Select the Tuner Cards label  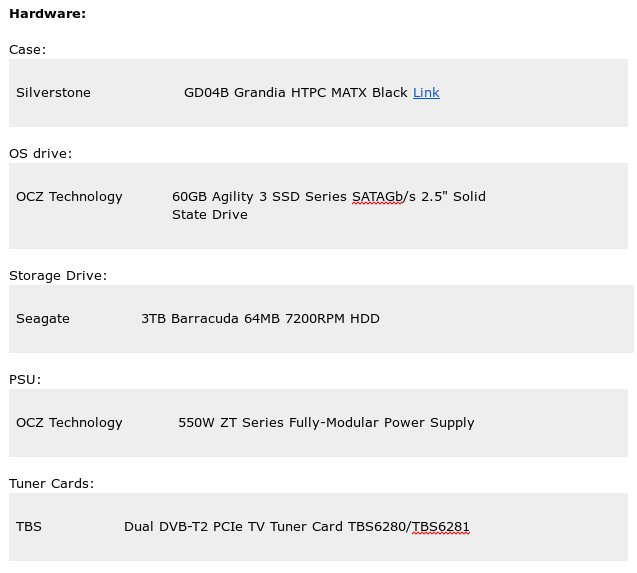pos(52,484)
